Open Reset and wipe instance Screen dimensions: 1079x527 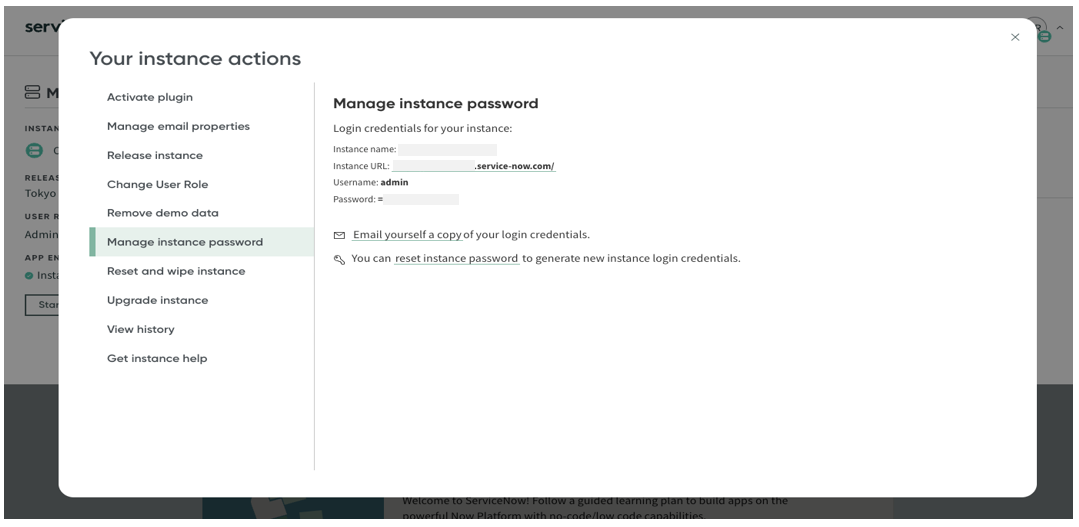pyautogui.click(x=176, y=271)
